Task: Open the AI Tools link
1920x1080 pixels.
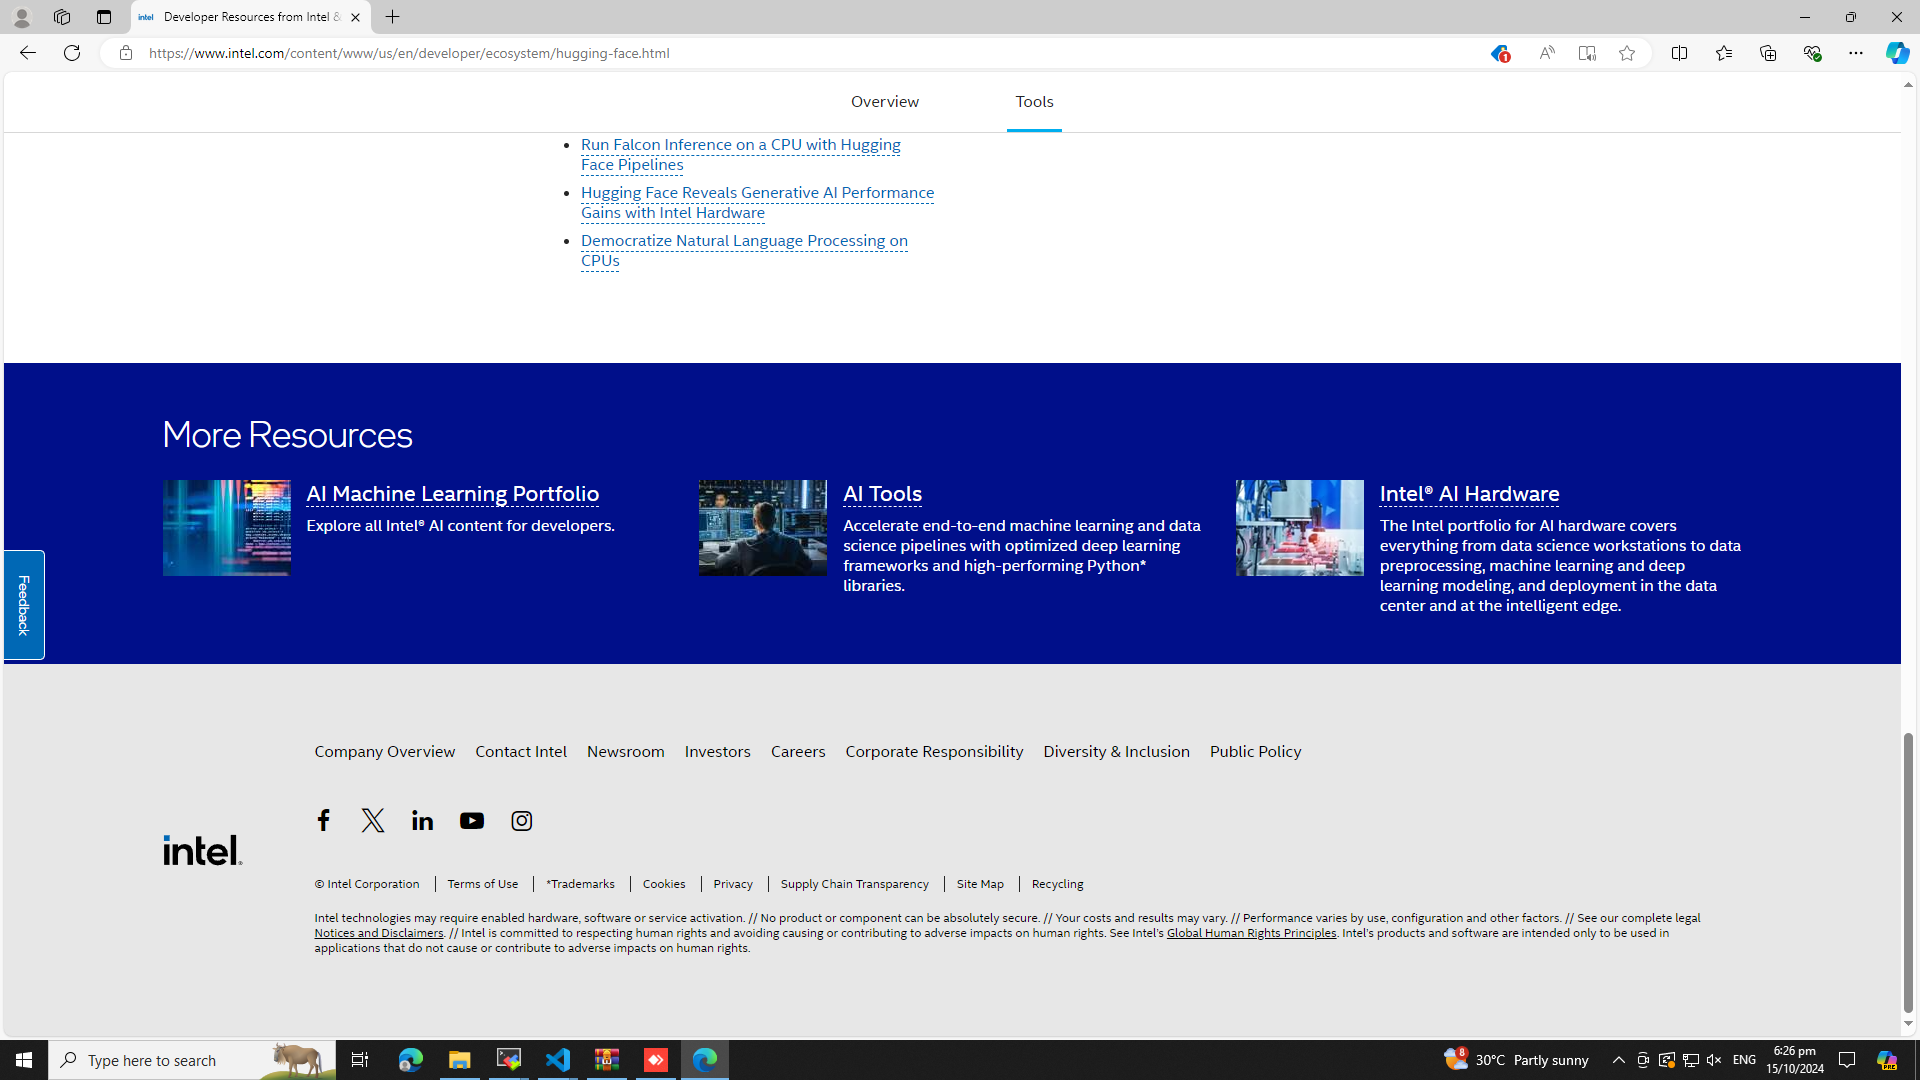Action: tap(882, 493)
